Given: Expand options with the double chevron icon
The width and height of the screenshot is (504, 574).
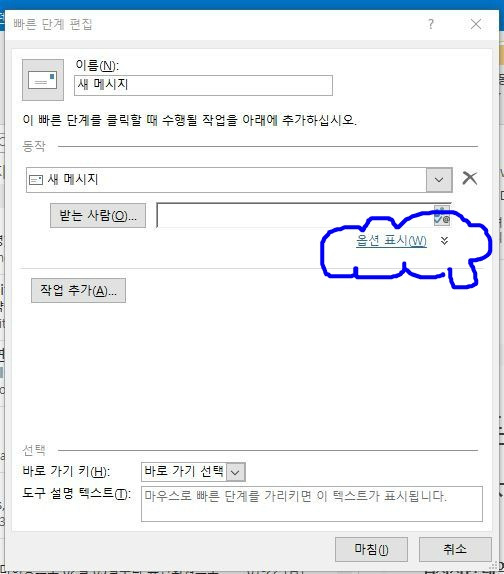Looking at the screenshot, I should [444, 241].
